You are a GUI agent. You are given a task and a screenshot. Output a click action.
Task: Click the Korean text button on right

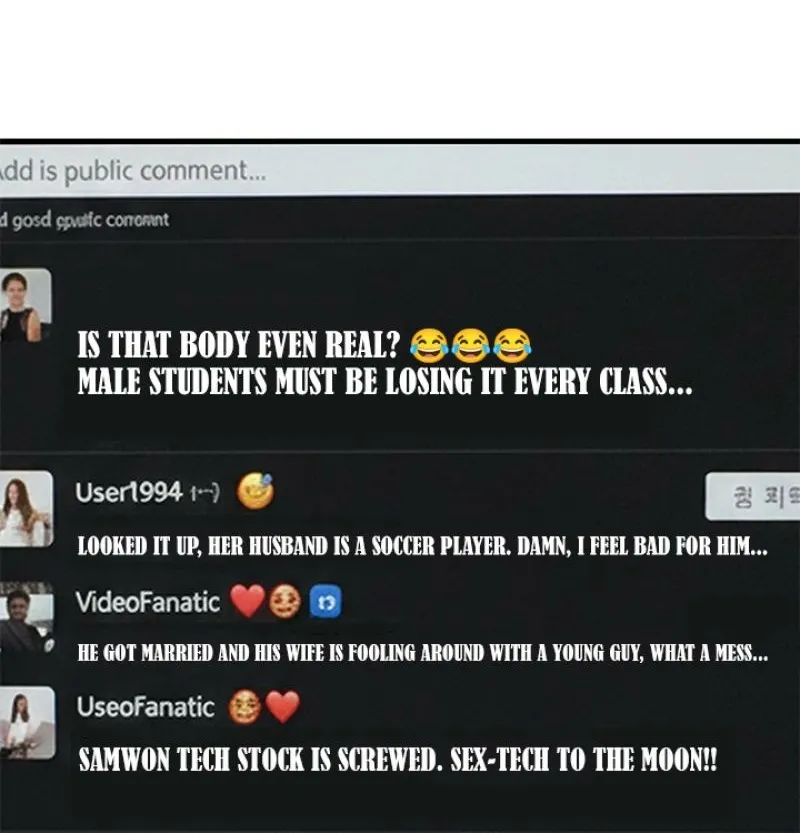753,496
